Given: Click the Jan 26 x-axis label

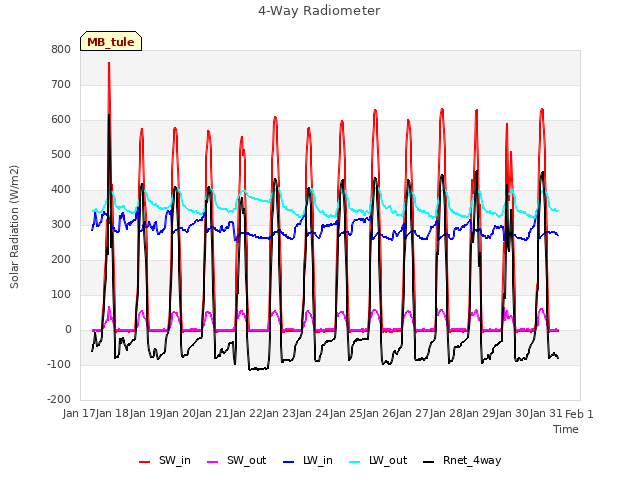Looking at the screenshot, I should click(x=379, y=414).
